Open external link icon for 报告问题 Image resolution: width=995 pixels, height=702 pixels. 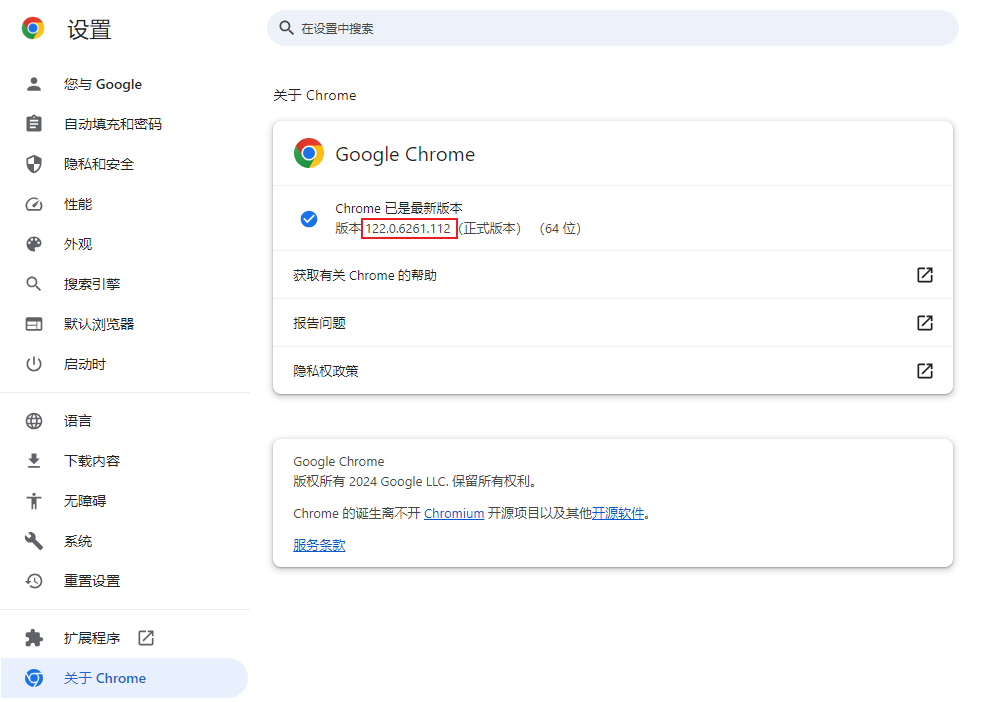[925, 322]
